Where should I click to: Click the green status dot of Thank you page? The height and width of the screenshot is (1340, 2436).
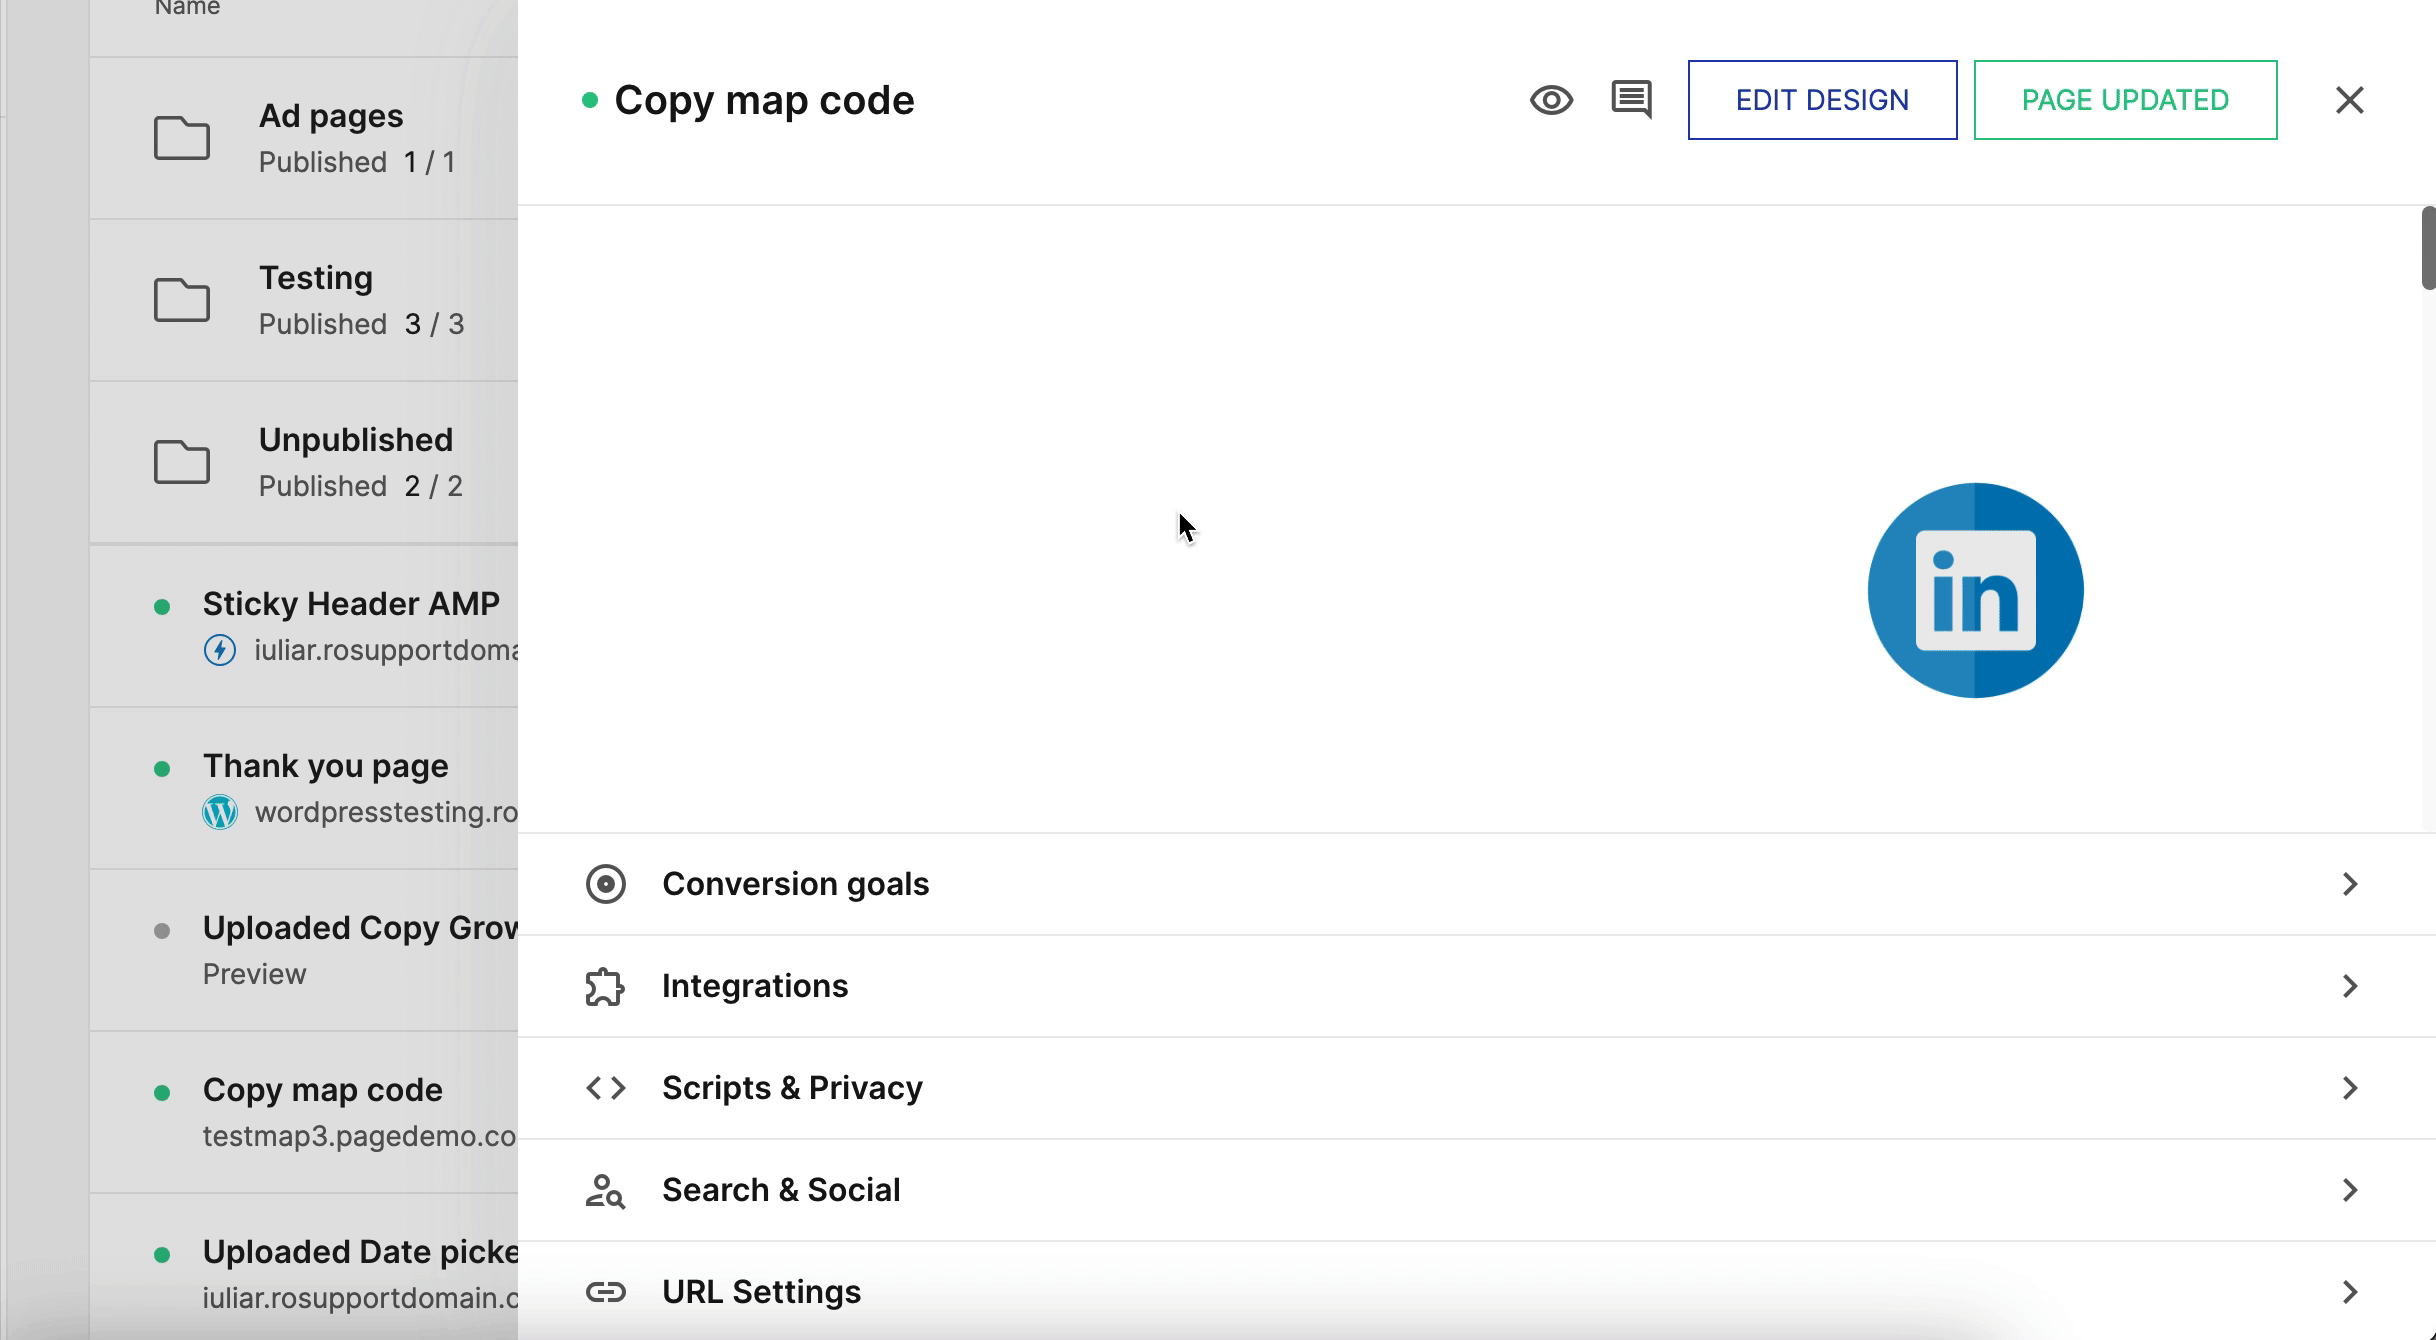point(162,768)
